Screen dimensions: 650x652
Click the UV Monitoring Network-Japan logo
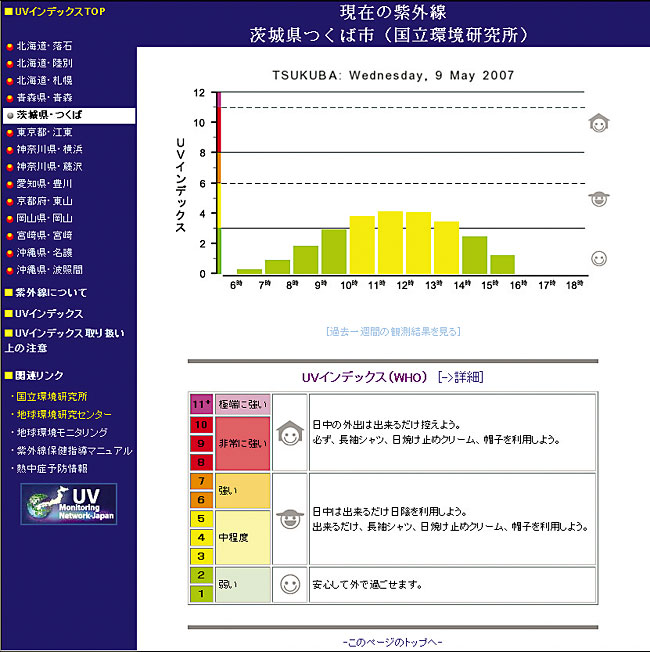(x=68, y=504)
